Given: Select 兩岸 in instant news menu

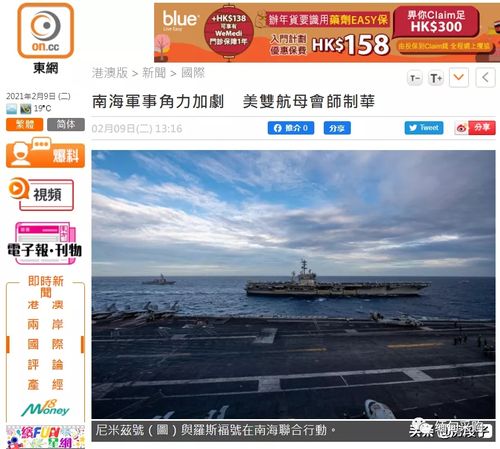Looking at the screenshot, I should (45, 324).
